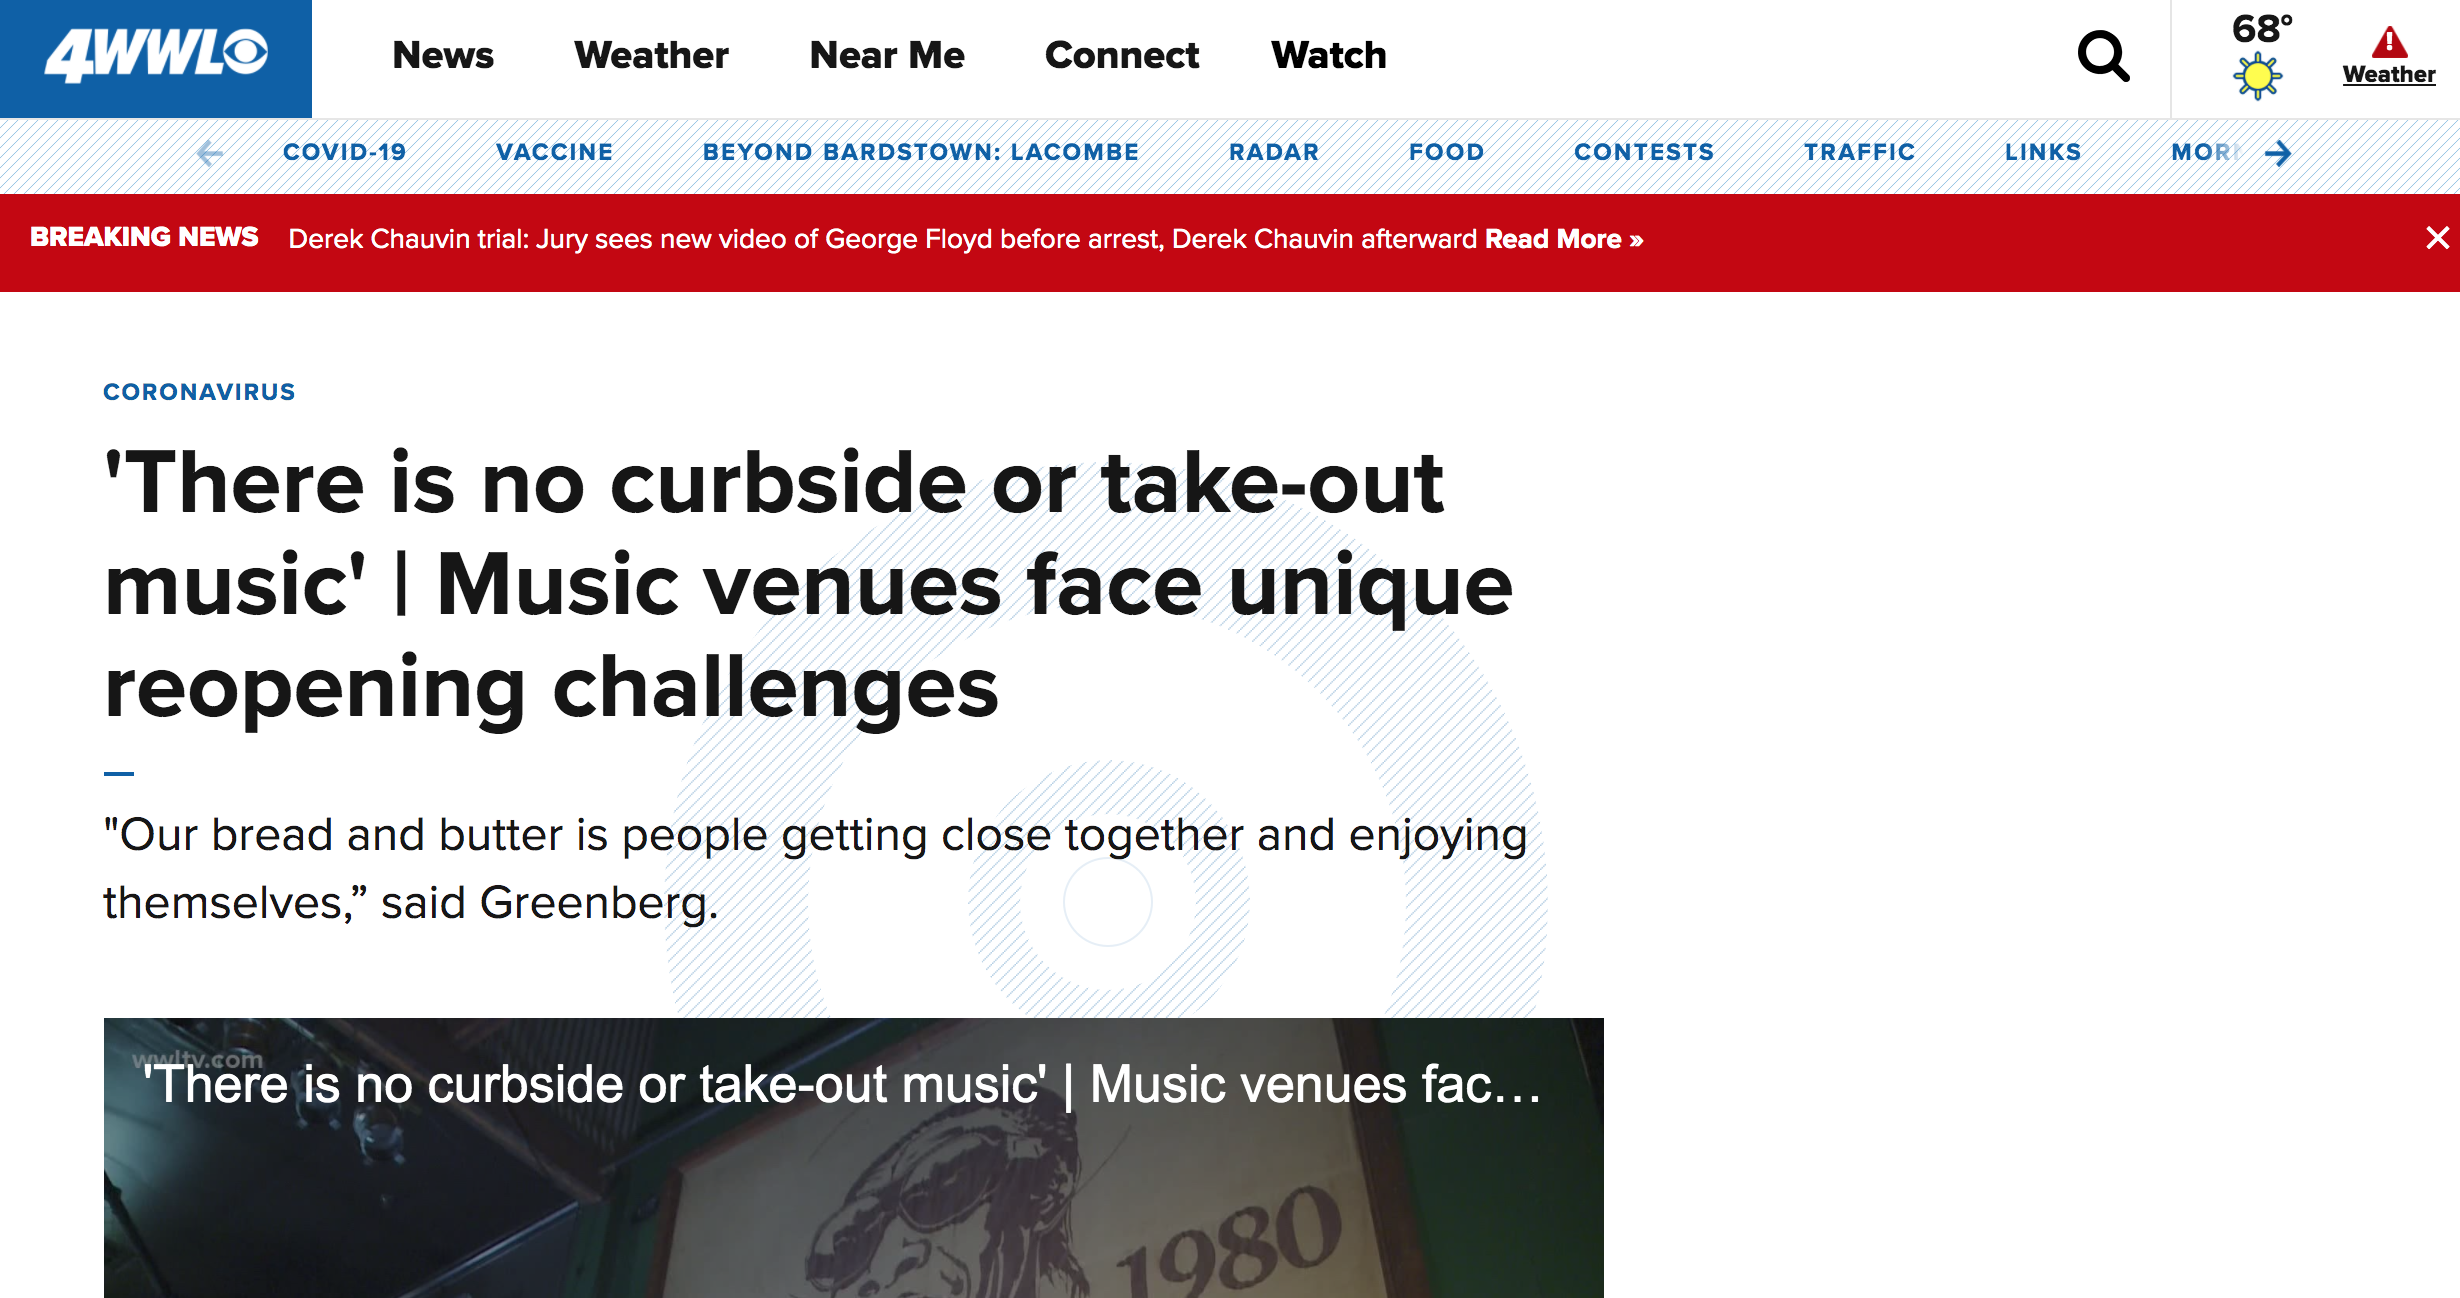Click the WWL 4 station logo
This screenshot has width=2460, height=1298.
(156, 56)
